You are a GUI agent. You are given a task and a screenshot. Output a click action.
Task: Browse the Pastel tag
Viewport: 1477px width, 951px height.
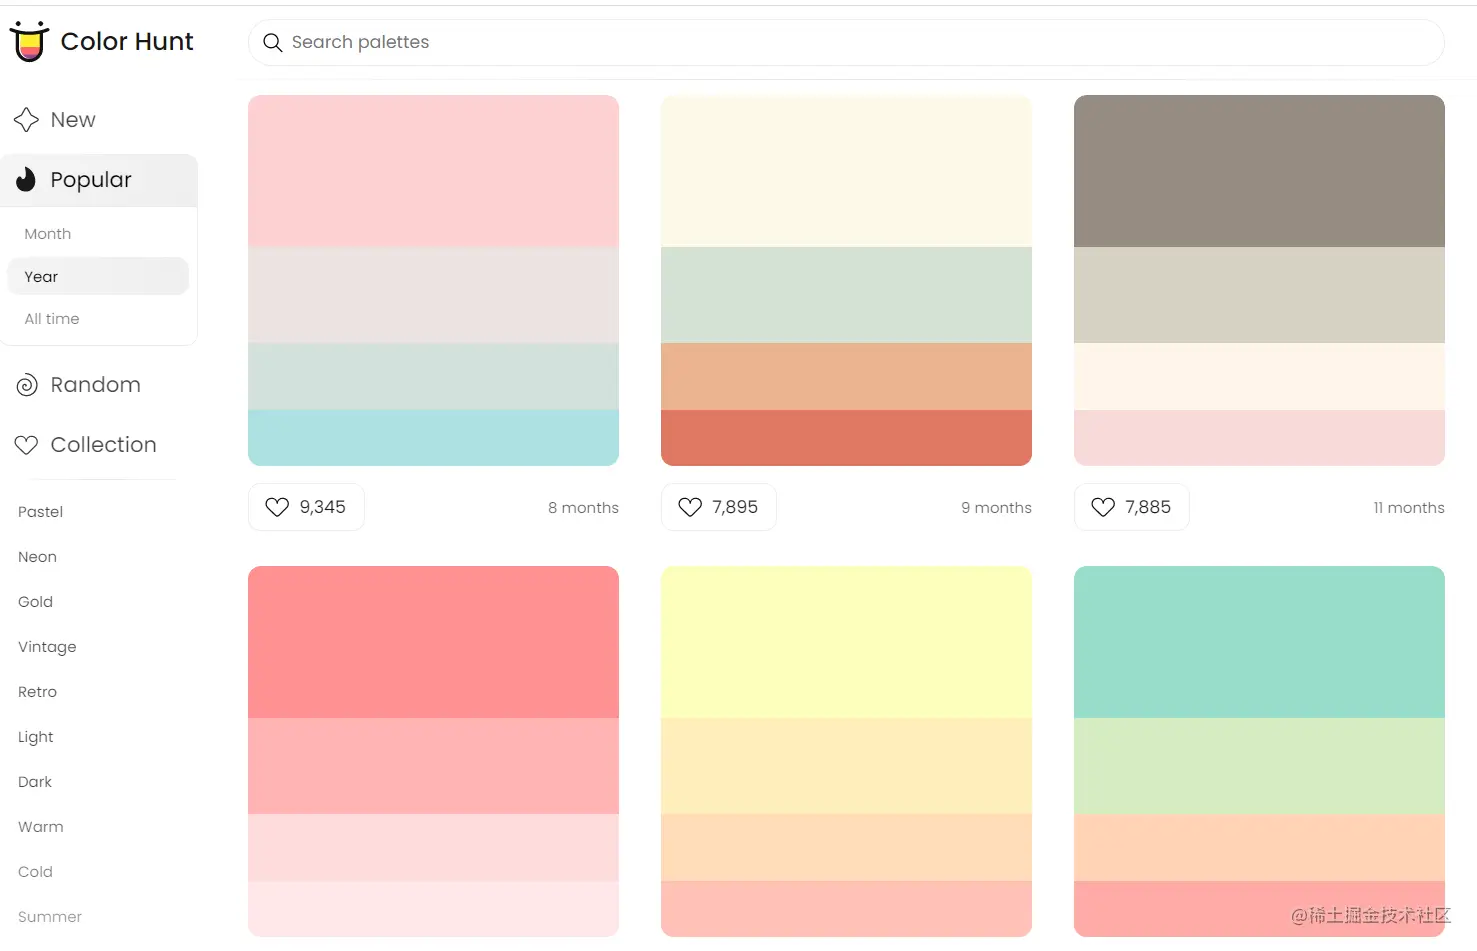coord(40,512)
